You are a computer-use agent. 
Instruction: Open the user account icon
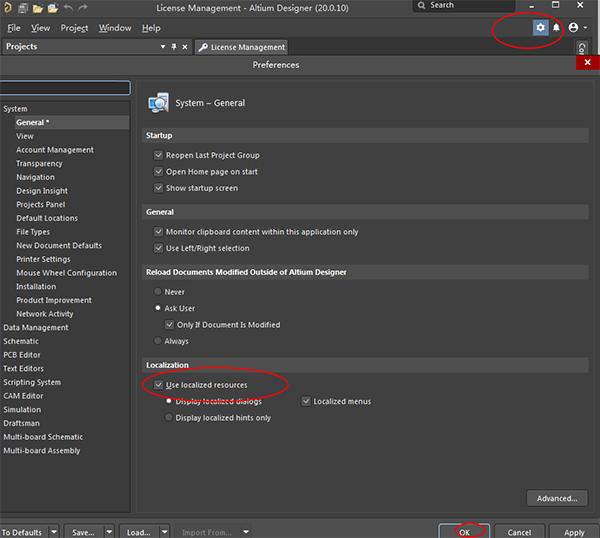click(x=573, y=28)
